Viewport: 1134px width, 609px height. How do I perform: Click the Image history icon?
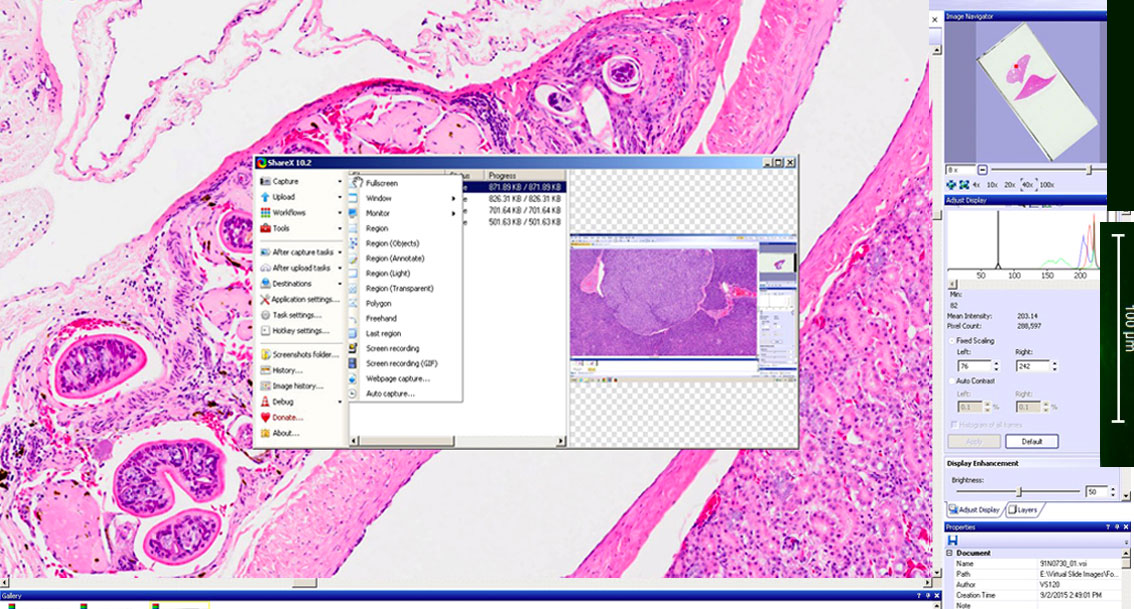pyautogui.click(x=265, y=385)
